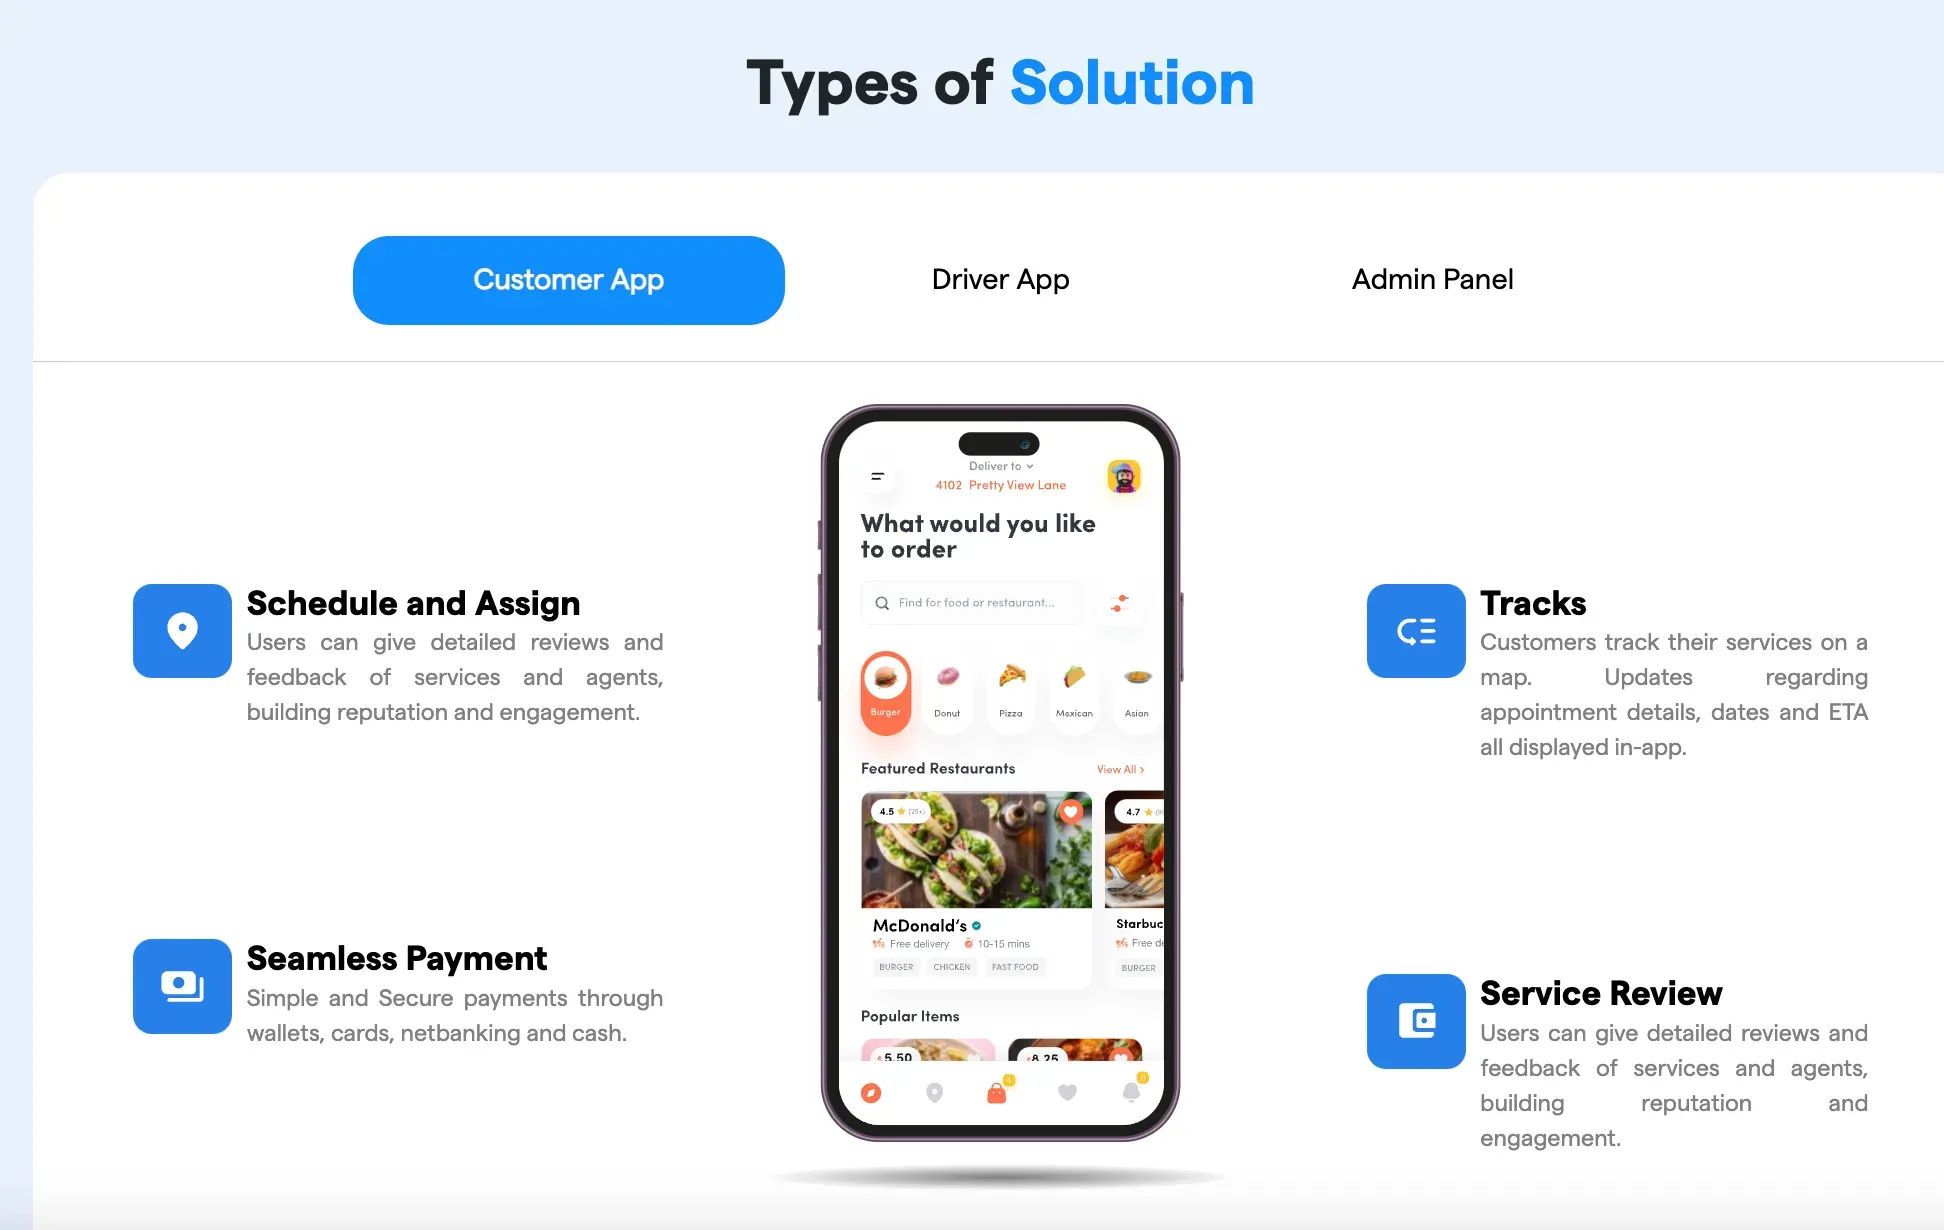This screenshot has height=1230, width=1944.
Task: Click the Admin Panel menu item
Action: point(1432,279)
